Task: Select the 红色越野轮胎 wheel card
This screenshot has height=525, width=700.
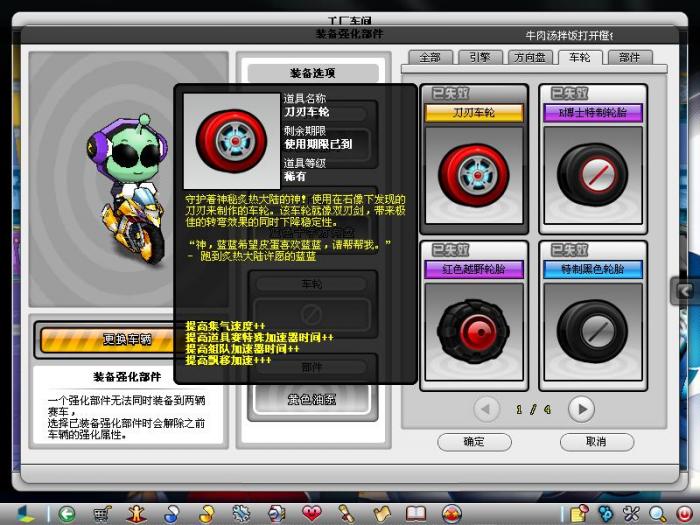Action: coord(474,316)
